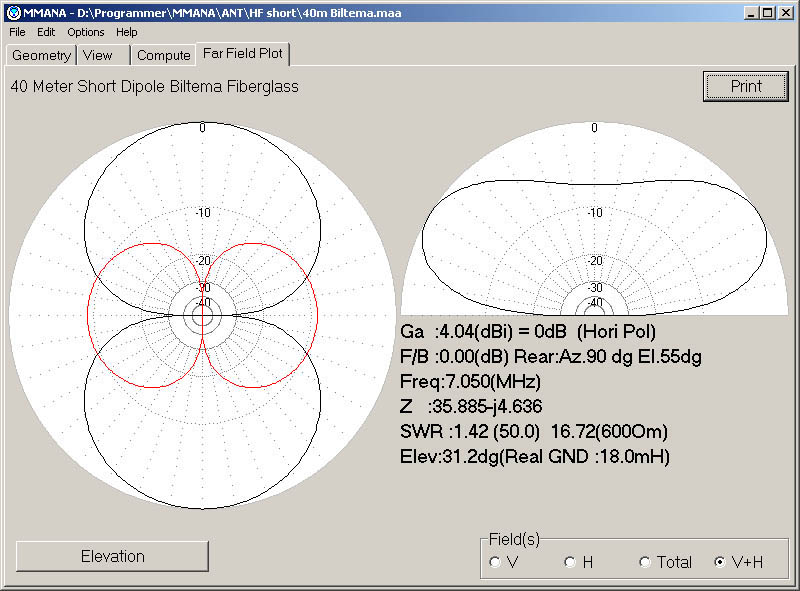Click the MMANA application icon in title bar

pos(14,12)
